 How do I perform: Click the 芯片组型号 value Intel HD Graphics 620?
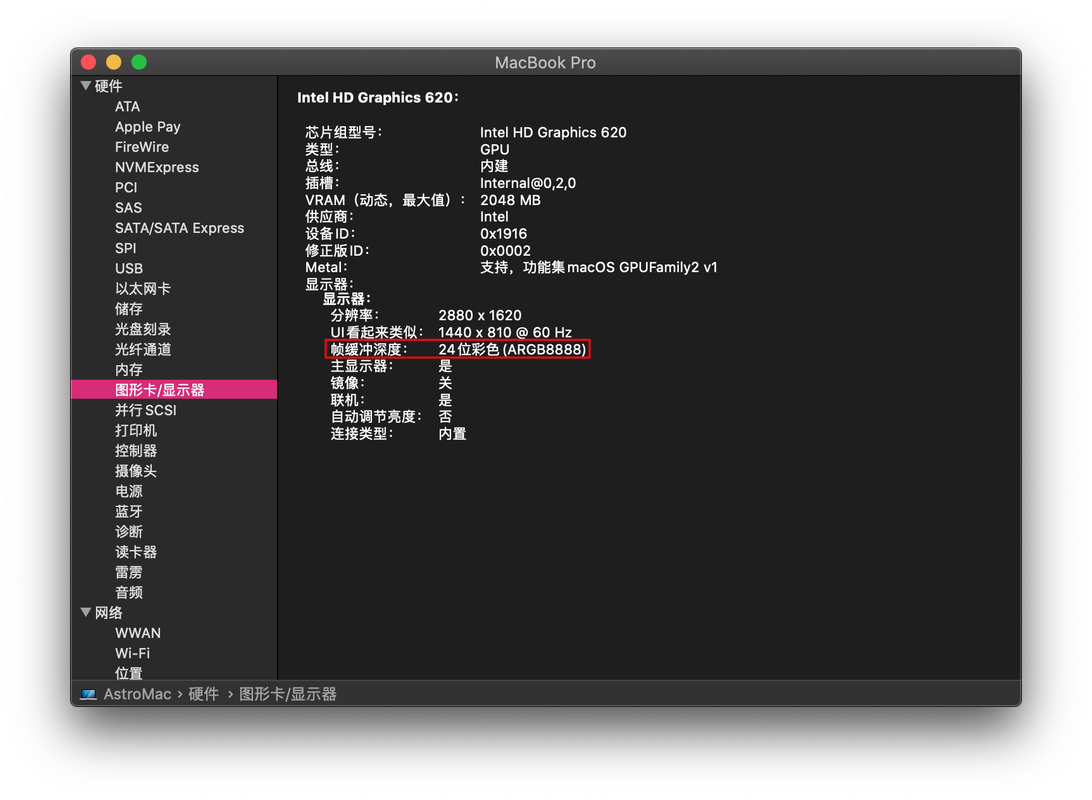point(553,132)
